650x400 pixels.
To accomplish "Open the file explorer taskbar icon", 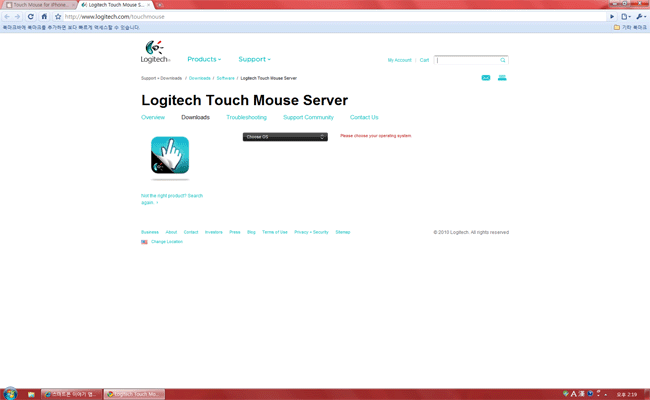I will click(x=31, y=394).
